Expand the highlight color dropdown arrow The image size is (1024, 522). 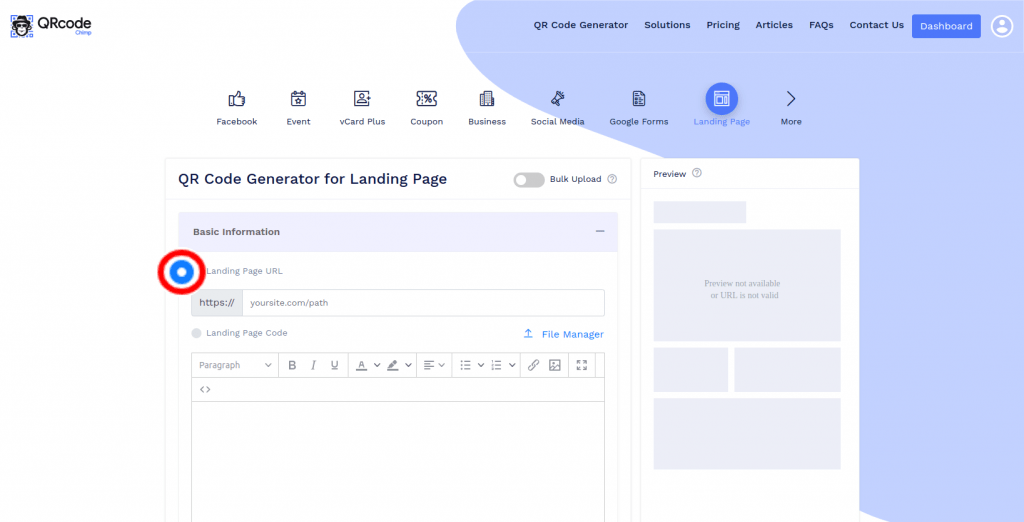409,365
